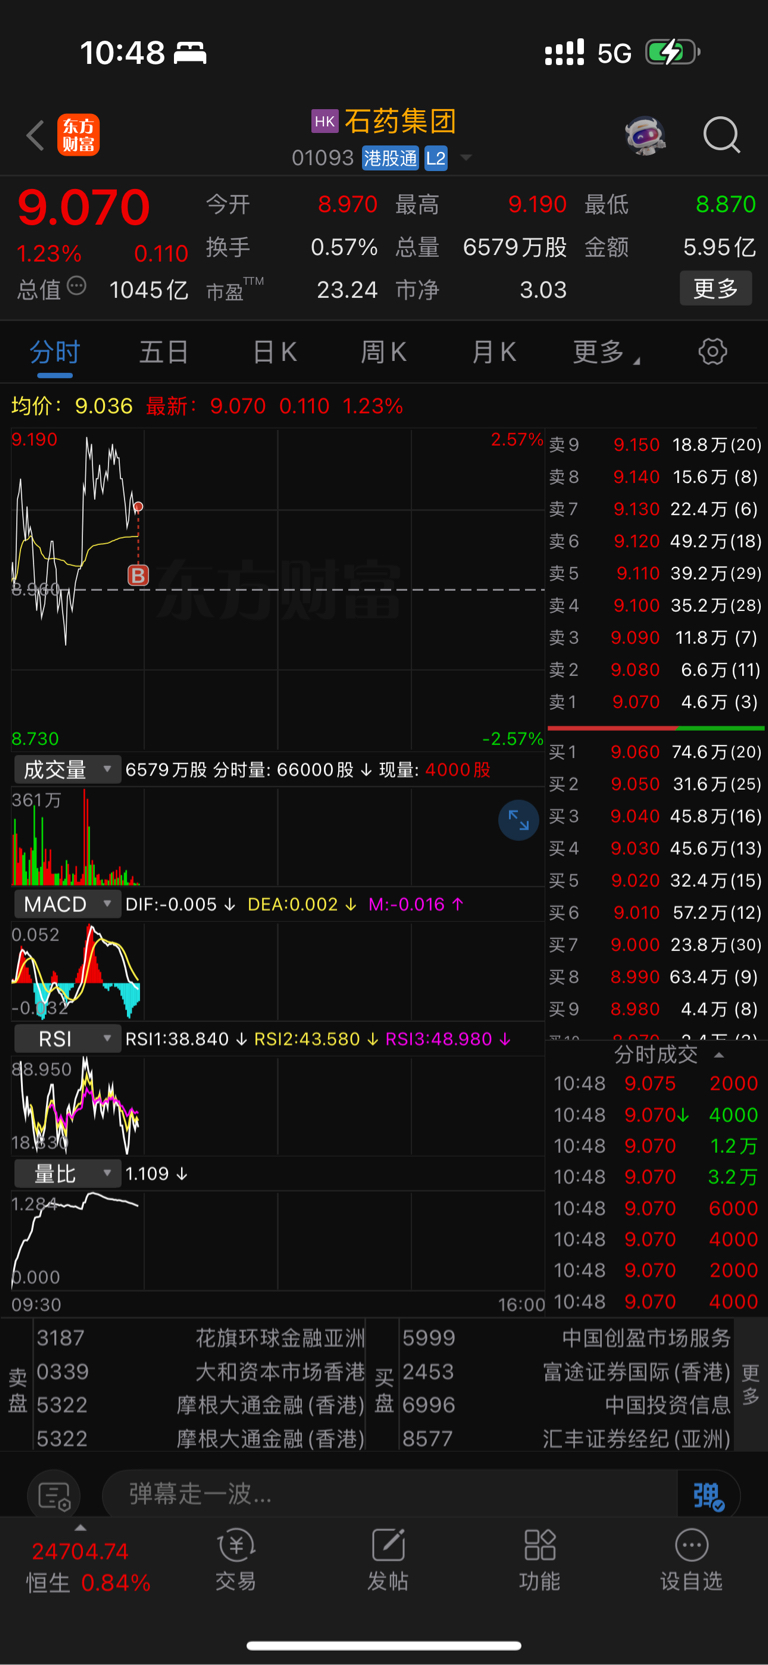
Task: Select 卖9 order row at 9.150
Action: coord(655,444)
